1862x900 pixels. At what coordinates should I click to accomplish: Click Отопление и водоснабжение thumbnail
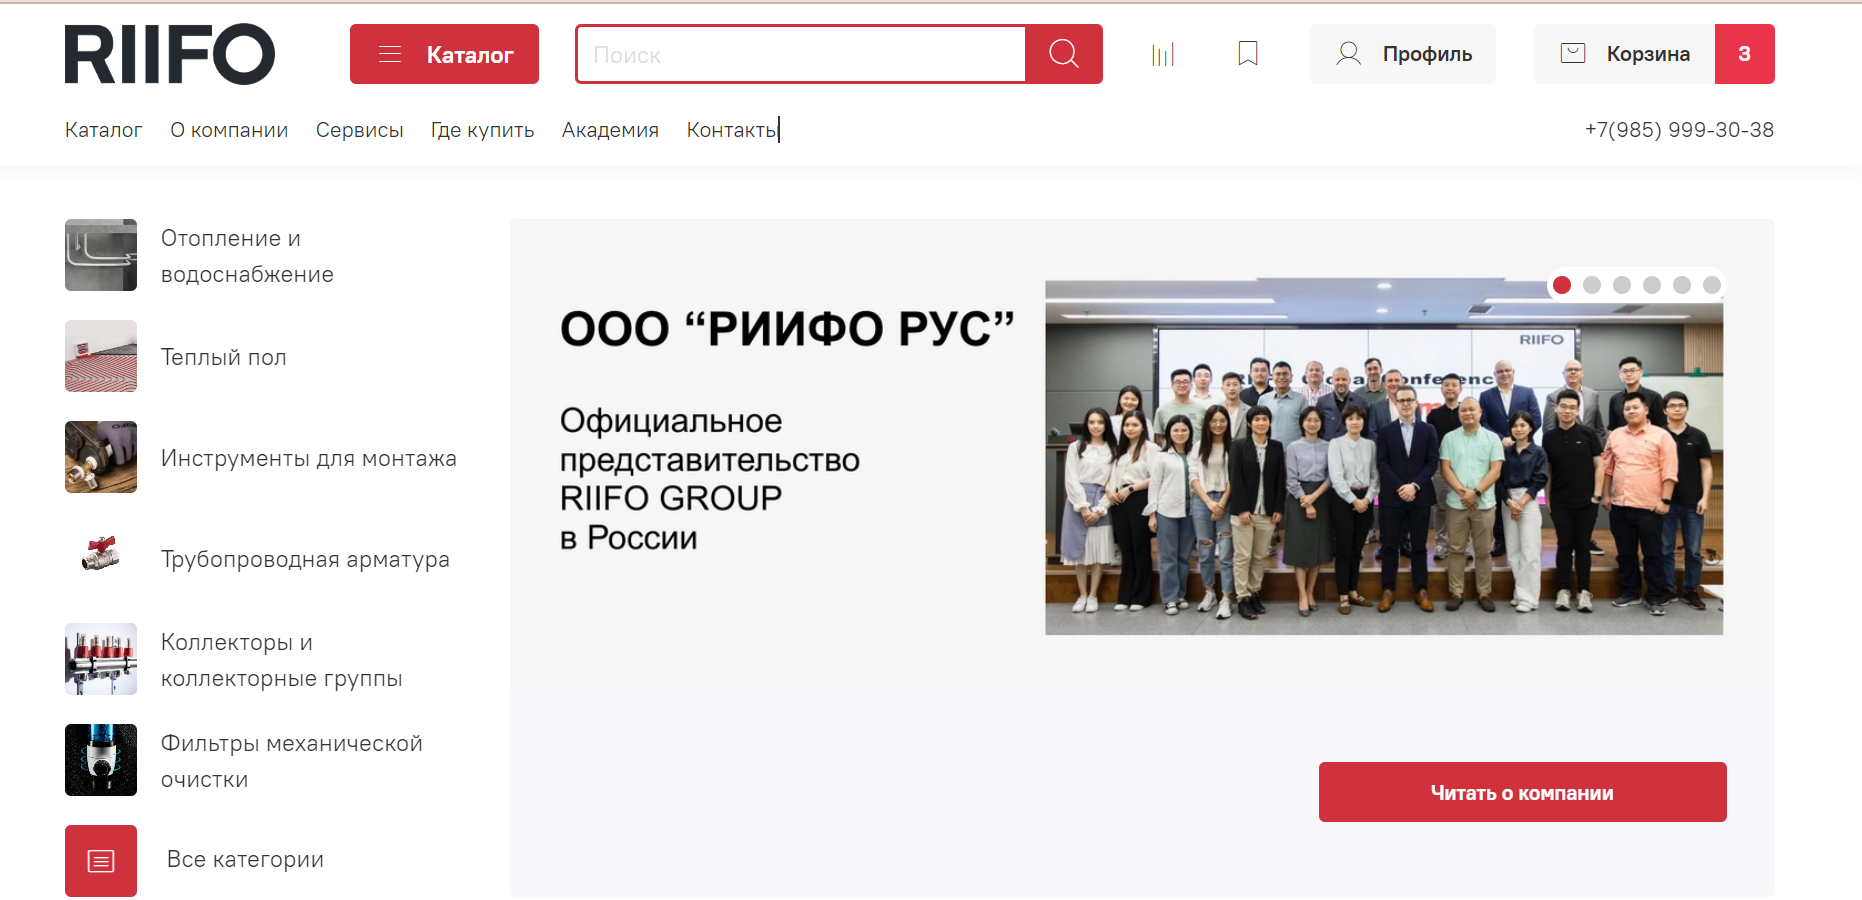101,255
